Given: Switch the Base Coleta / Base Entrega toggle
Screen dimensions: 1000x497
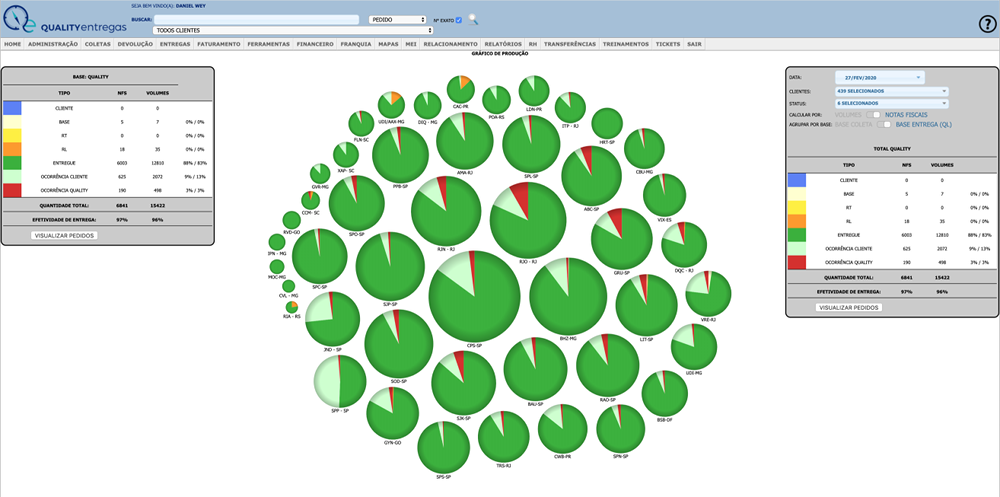Looking at the screenshot, I should coord(885,124).
